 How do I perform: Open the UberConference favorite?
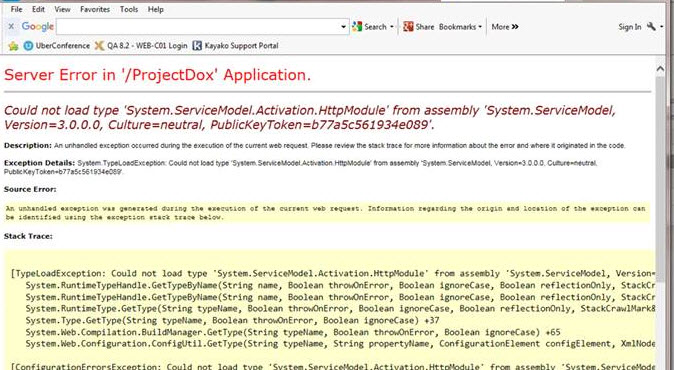57,46
